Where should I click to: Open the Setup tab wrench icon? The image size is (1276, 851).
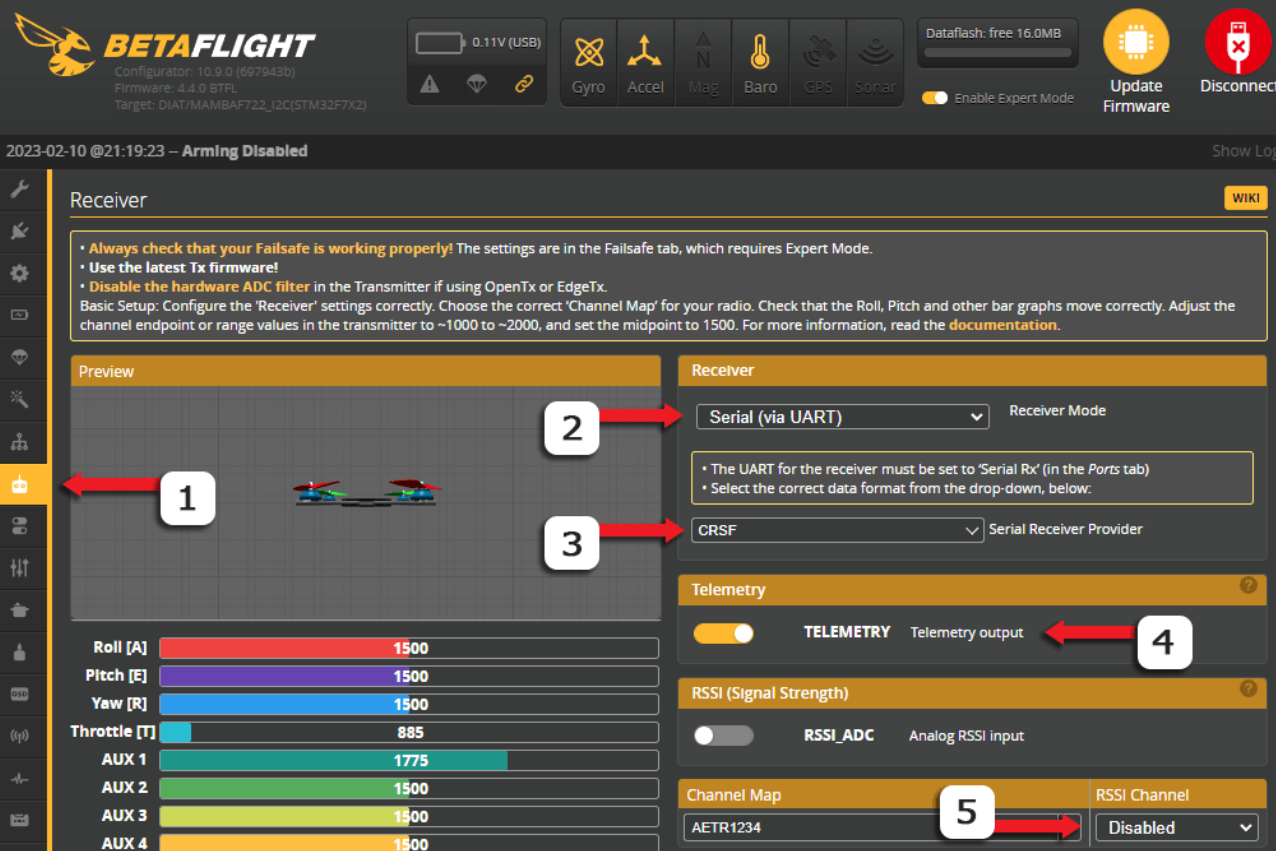(20, 189)
